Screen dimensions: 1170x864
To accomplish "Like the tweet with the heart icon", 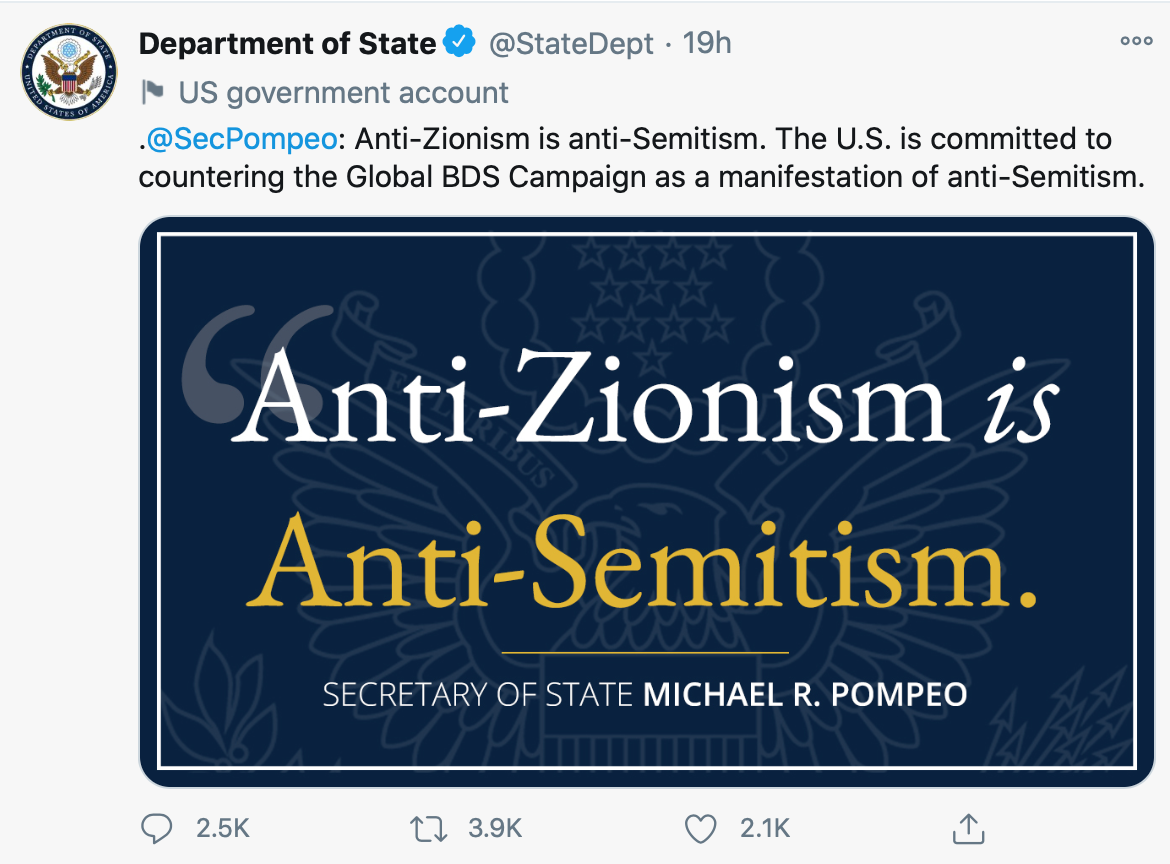I will coord(701,828).
